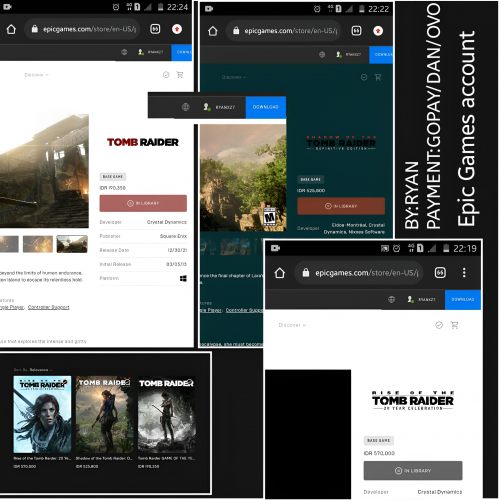The image size is (500, 500).
Task: Click the DOWNLOAD button in the 22:22 window
Action: click(381, 55)
